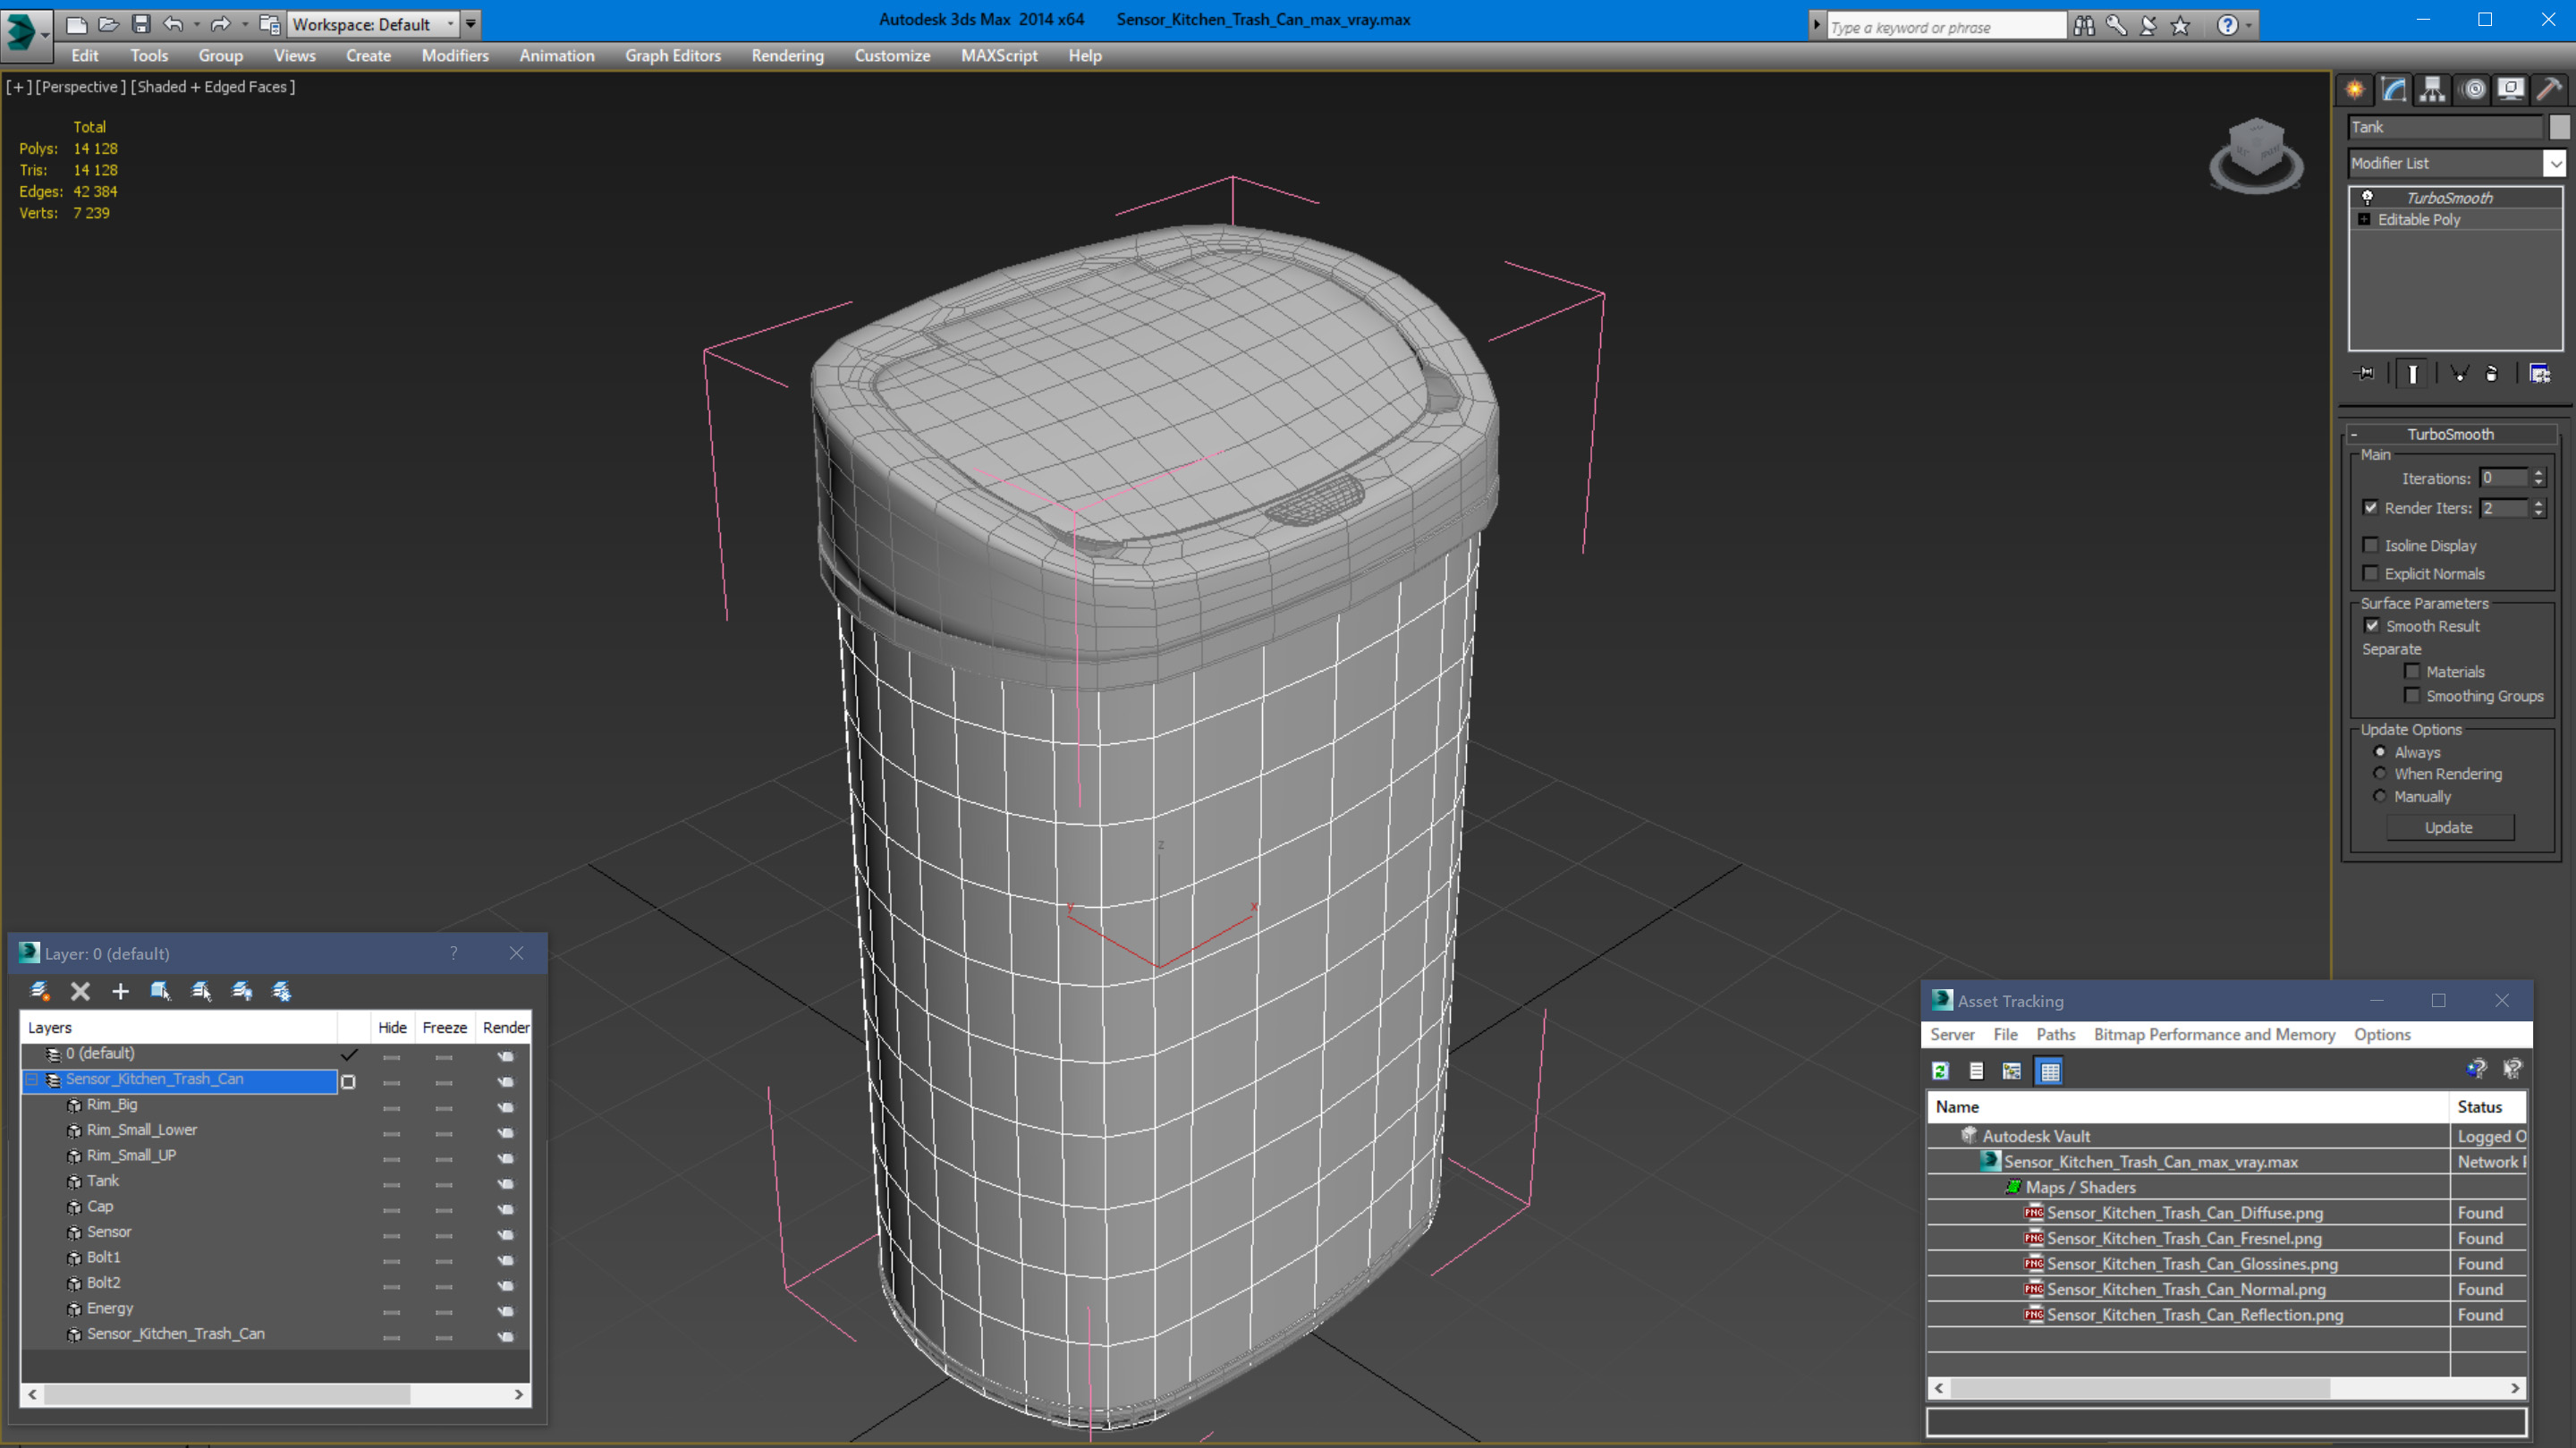2576x1448 pixels.
Task: Open the Paths menu in Asset Tracking
Action: click(2055, 1034)
